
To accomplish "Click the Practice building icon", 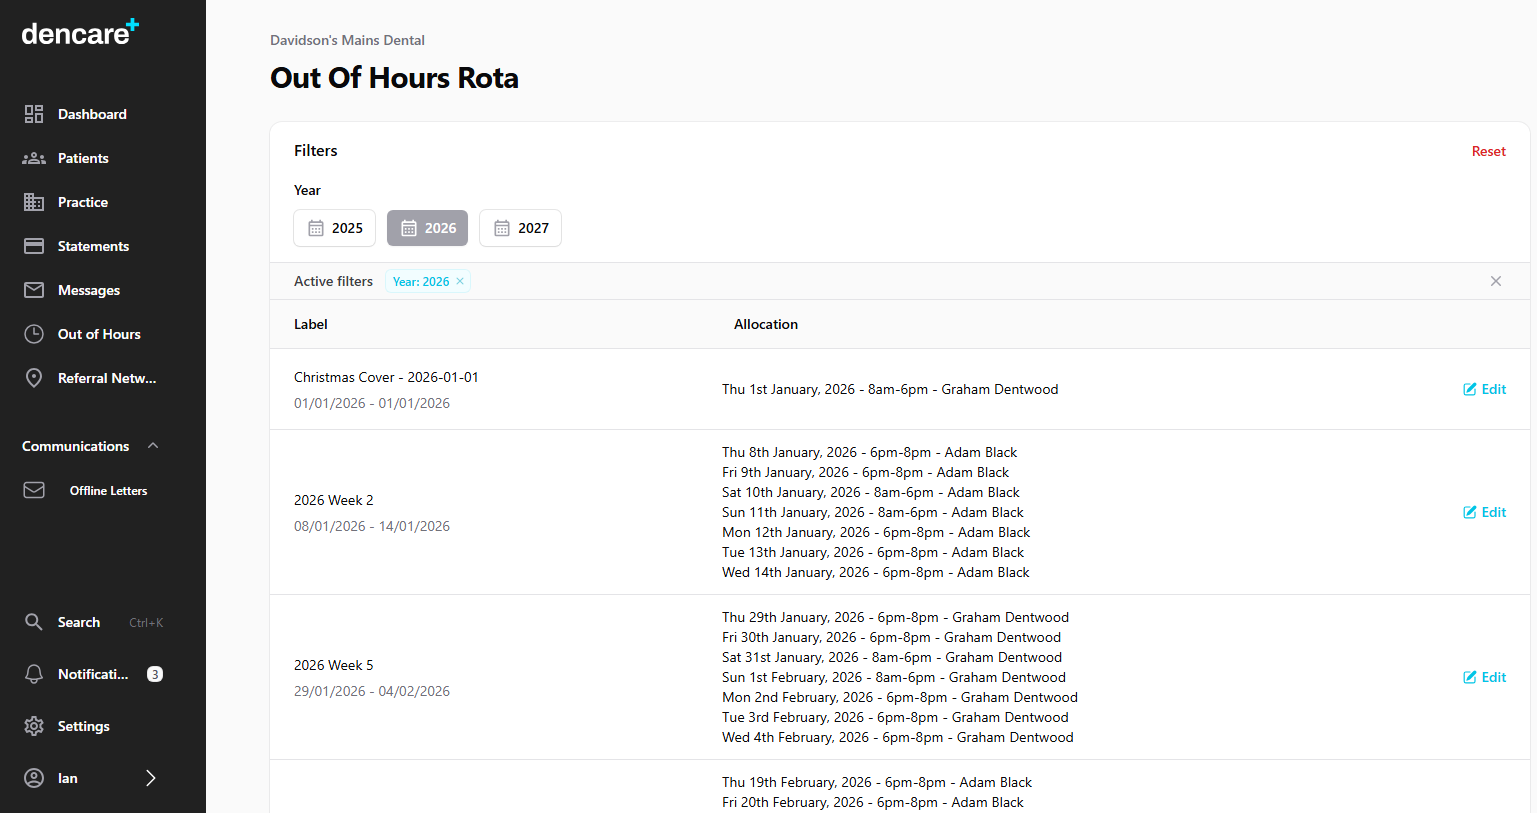I will [33, 201].
